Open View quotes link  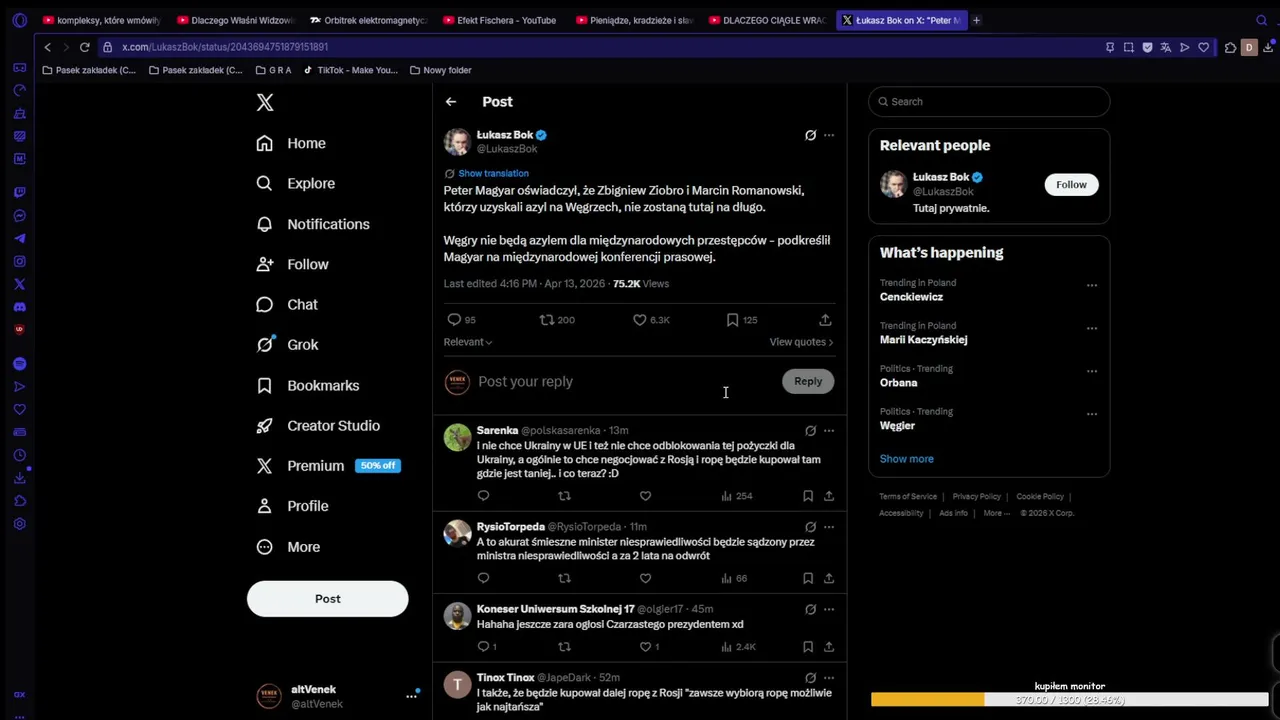point(801,342)
